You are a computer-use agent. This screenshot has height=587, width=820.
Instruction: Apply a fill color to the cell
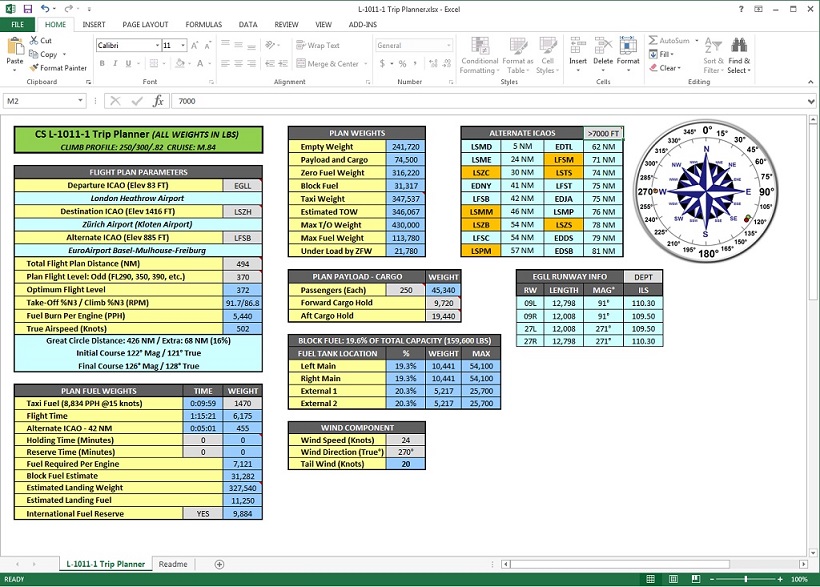[180, 63]
